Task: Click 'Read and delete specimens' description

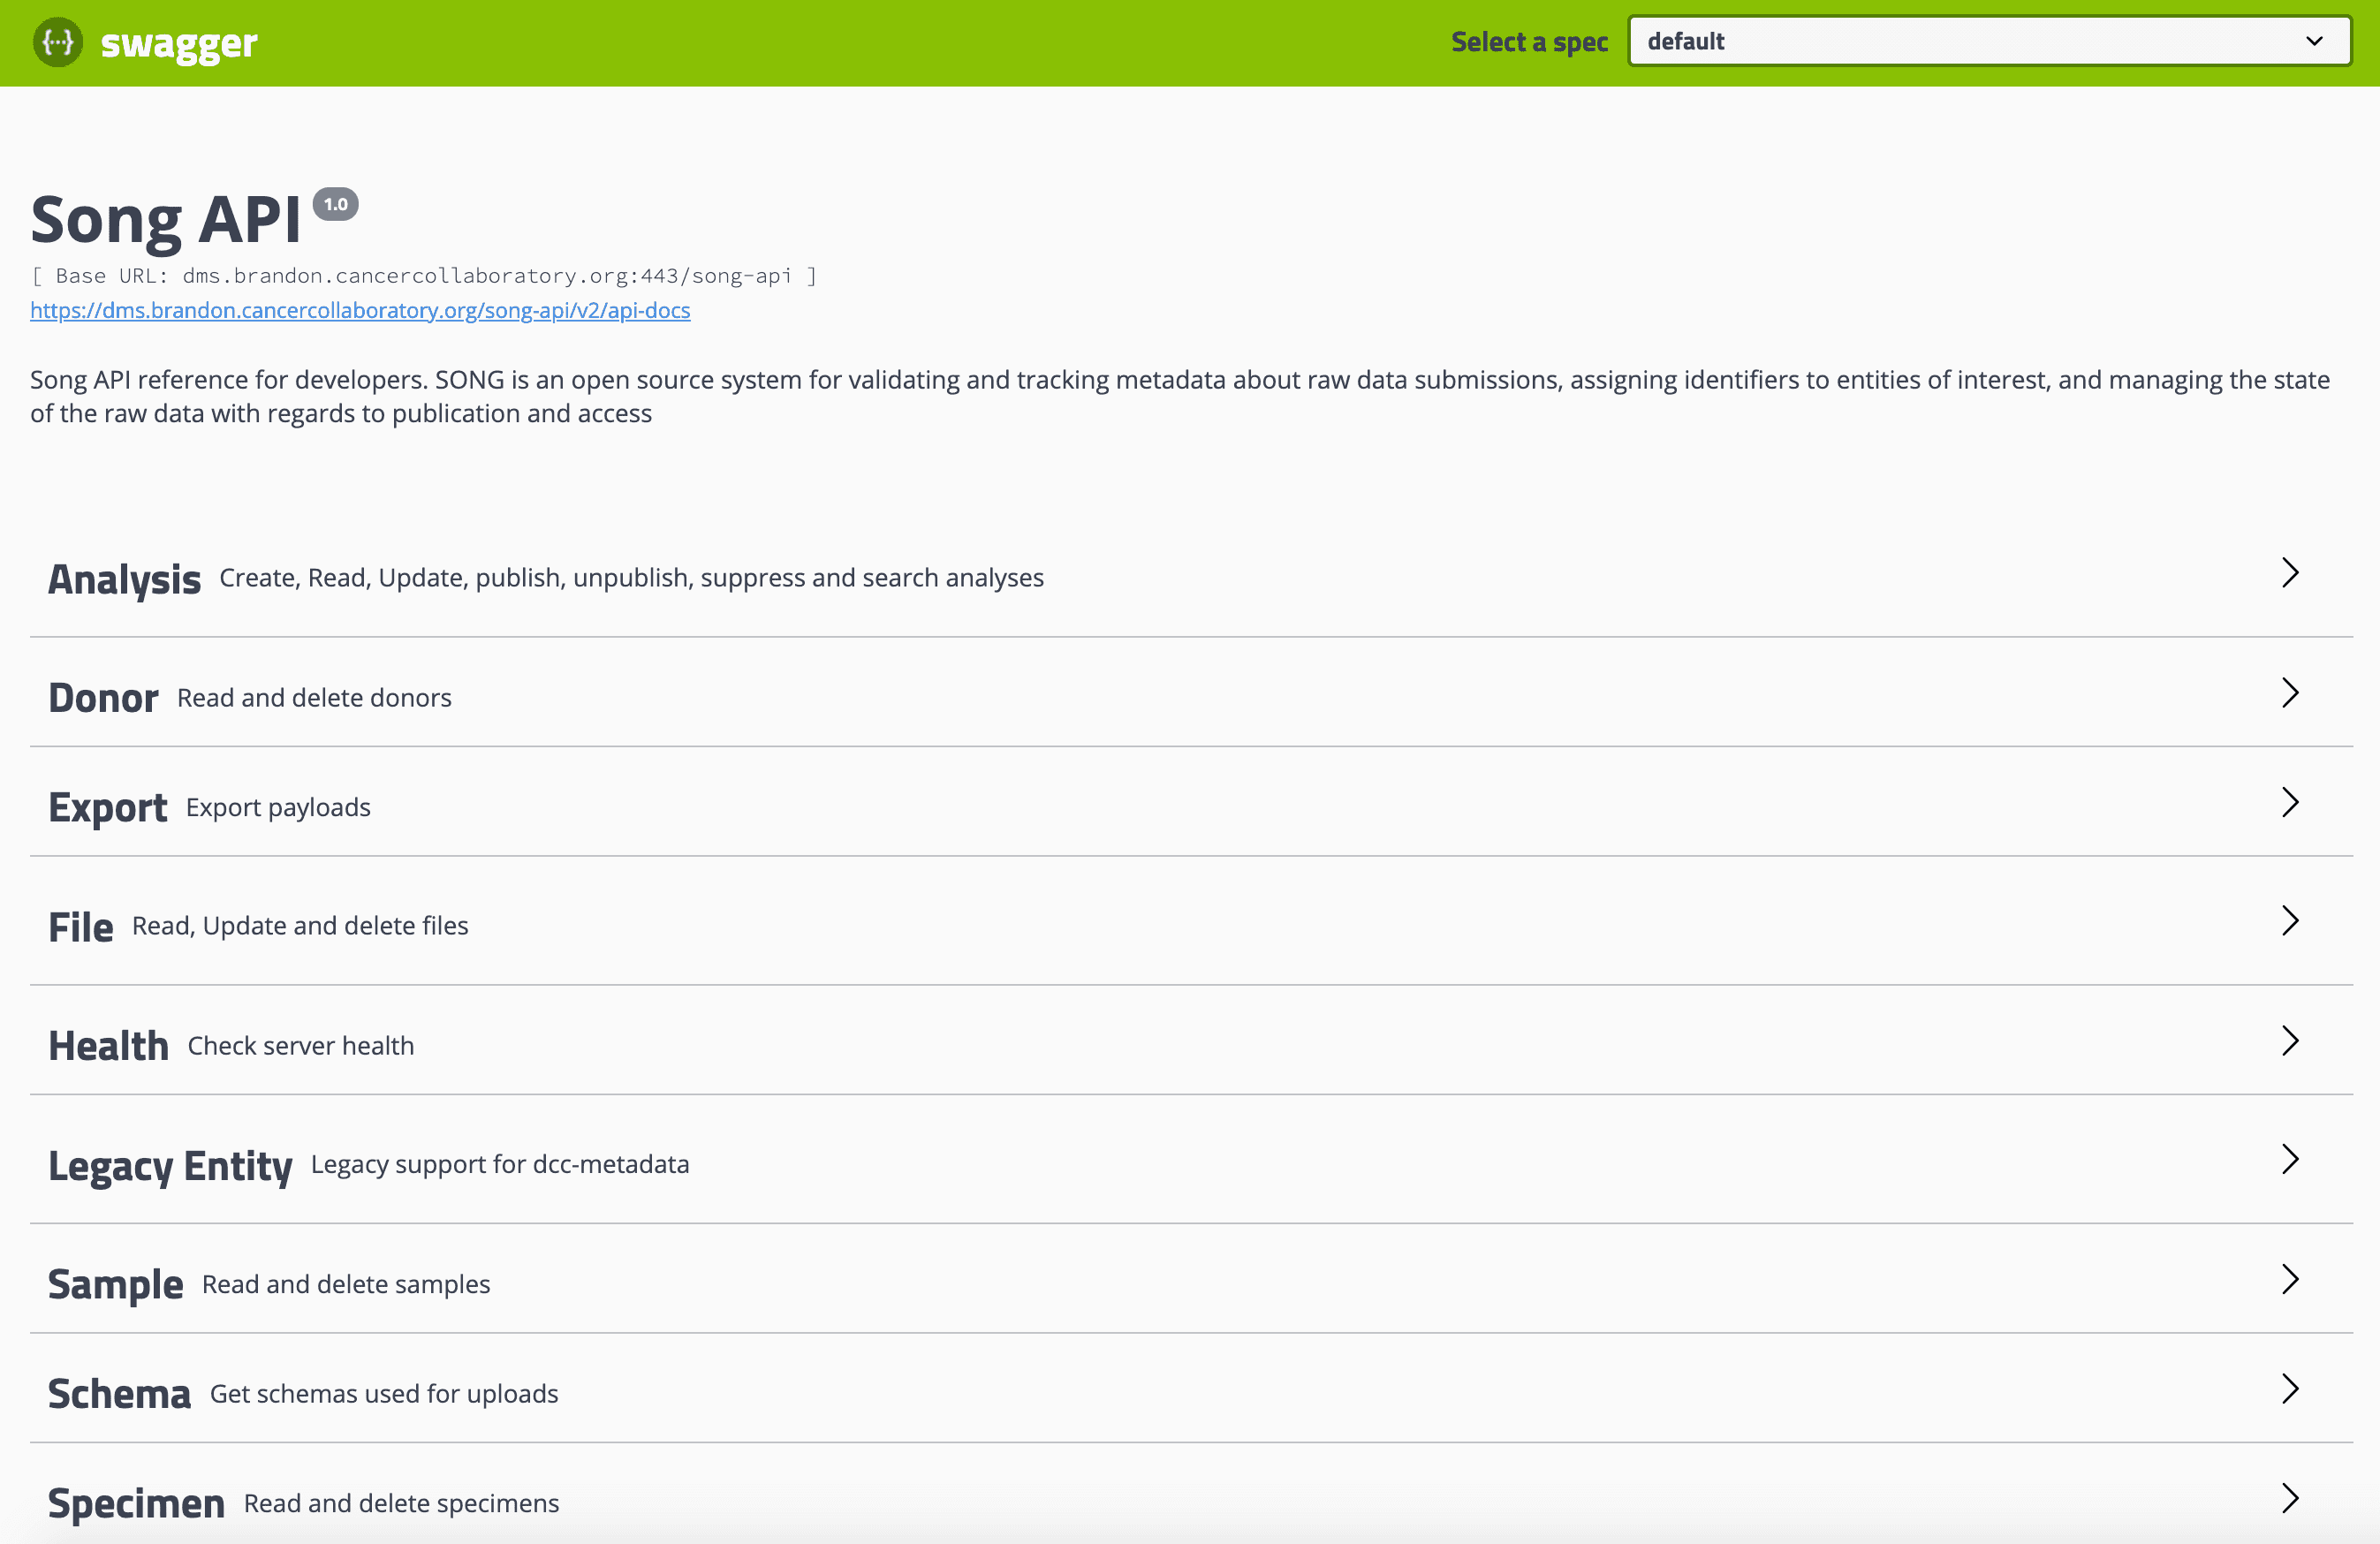Action: click(402, 1504)
